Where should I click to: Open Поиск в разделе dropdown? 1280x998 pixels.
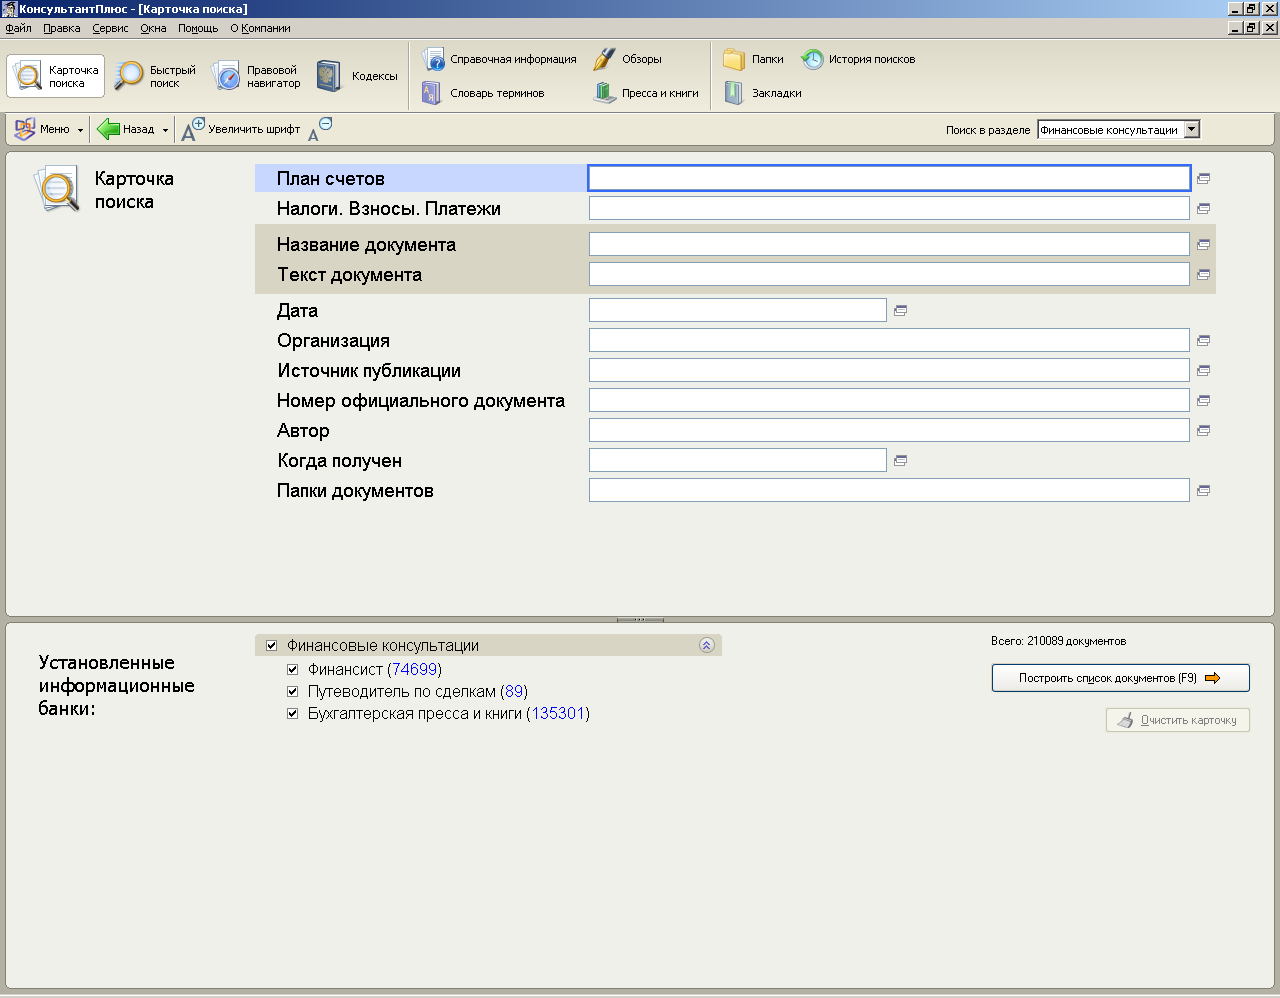tap(1191, 130)
